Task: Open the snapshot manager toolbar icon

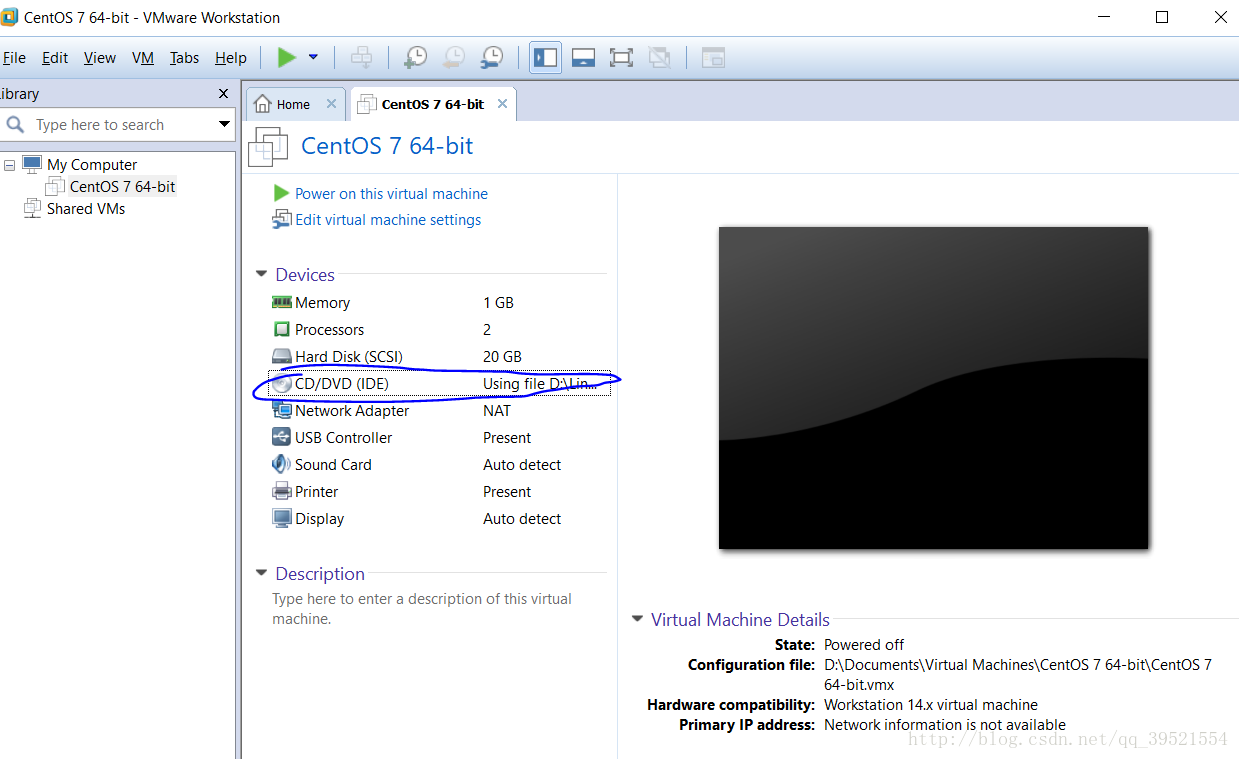Action: coord(492,57)
